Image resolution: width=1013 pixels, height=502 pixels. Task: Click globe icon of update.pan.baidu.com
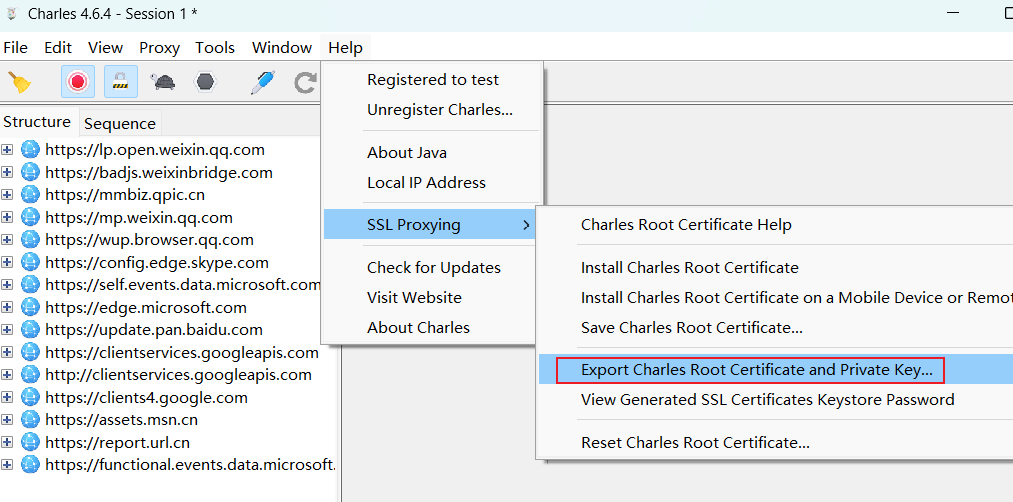30,329
